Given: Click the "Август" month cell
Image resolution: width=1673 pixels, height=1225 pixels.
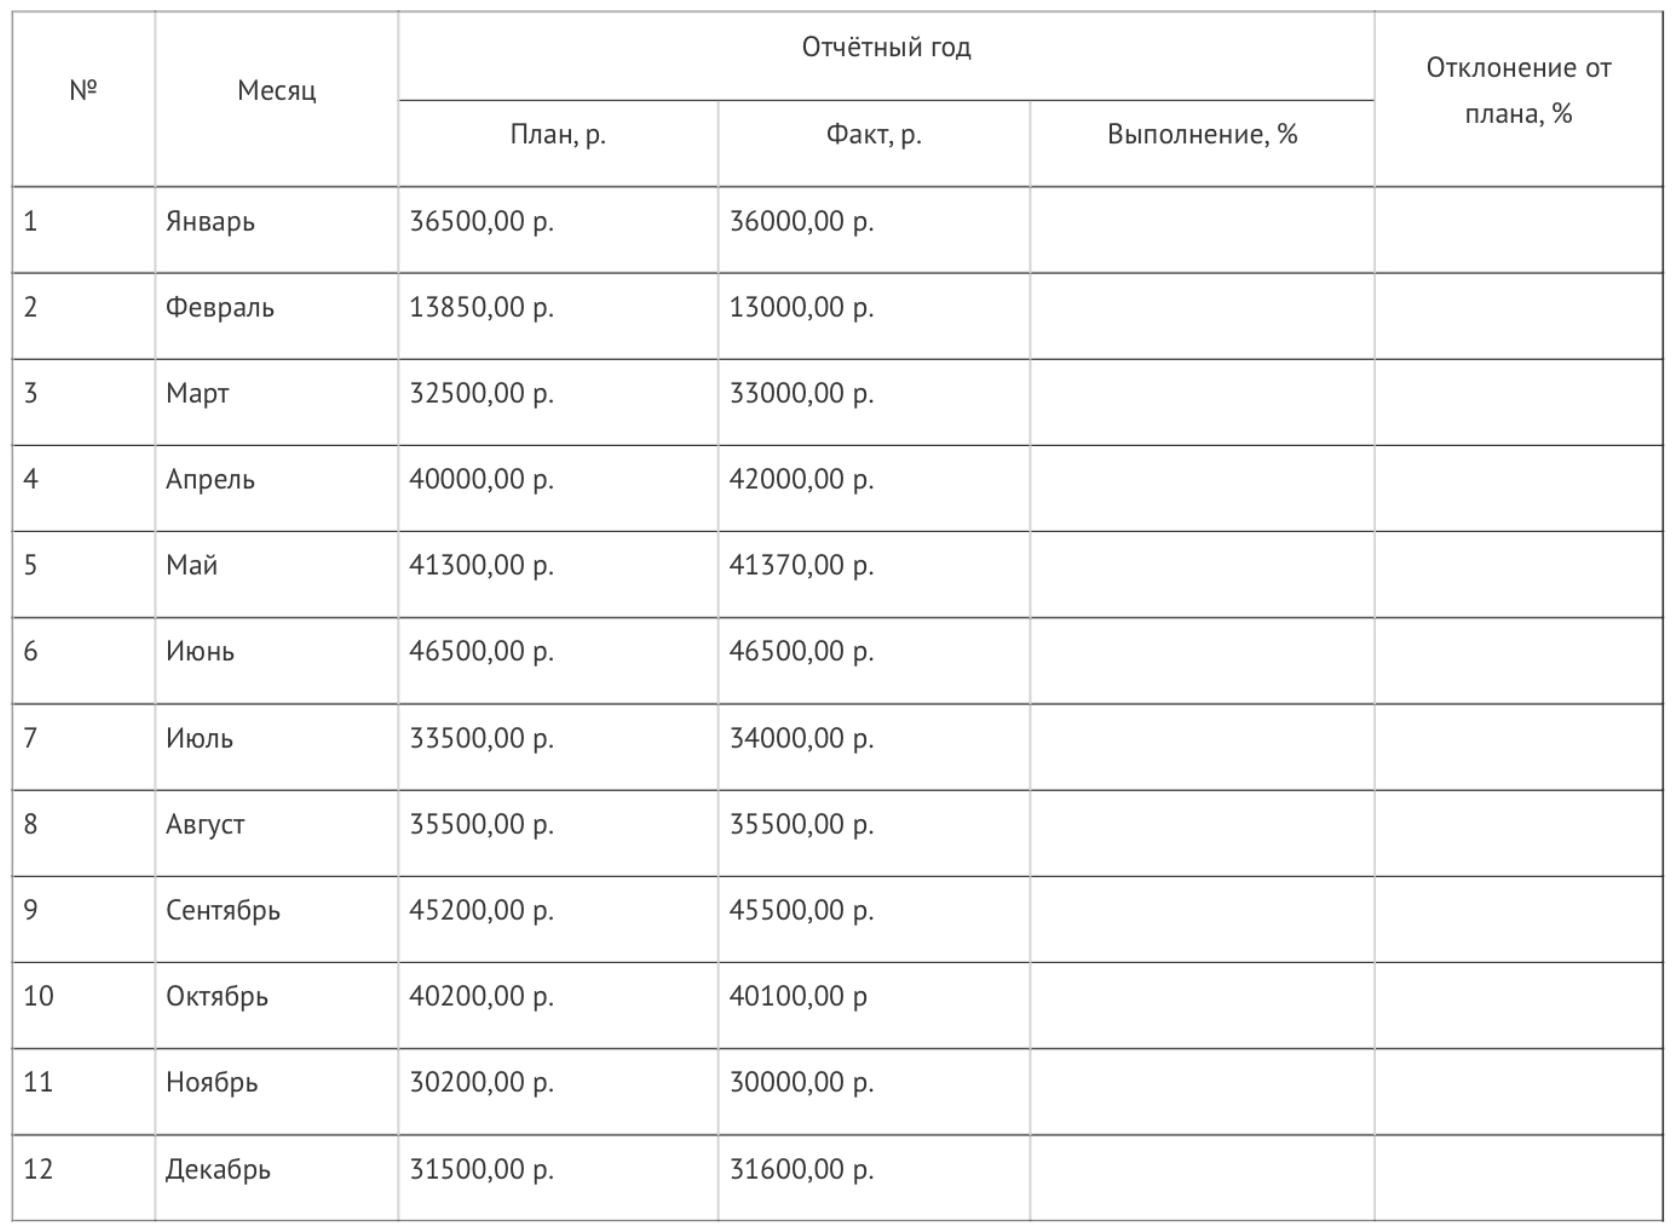Looking at the screenshot, I should click(205, 824).
